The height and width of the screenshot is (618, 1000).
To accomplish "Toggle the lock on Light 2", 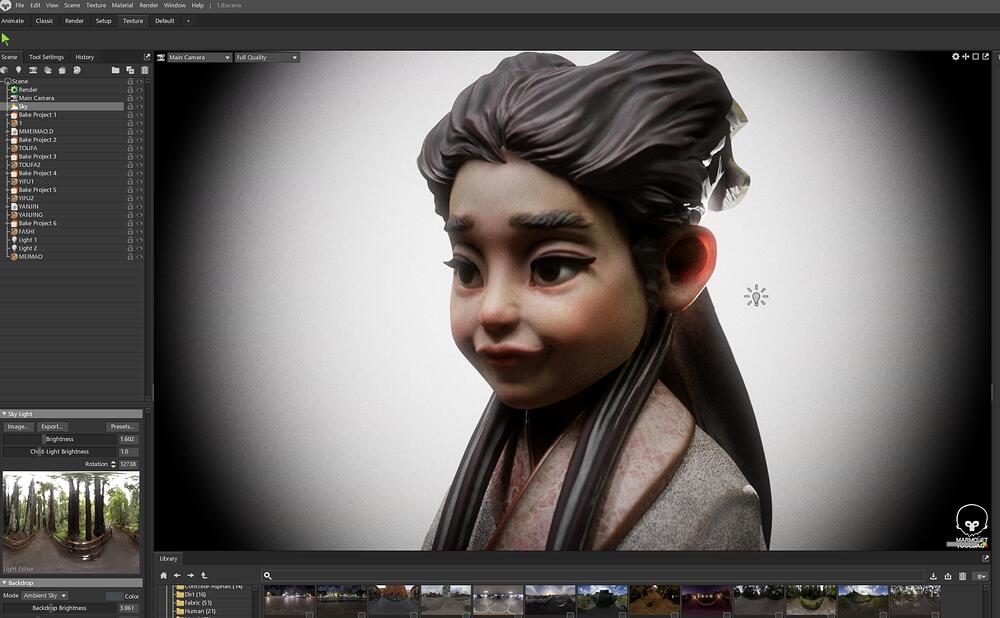I will pyautogui.click(x=130, y=248).
